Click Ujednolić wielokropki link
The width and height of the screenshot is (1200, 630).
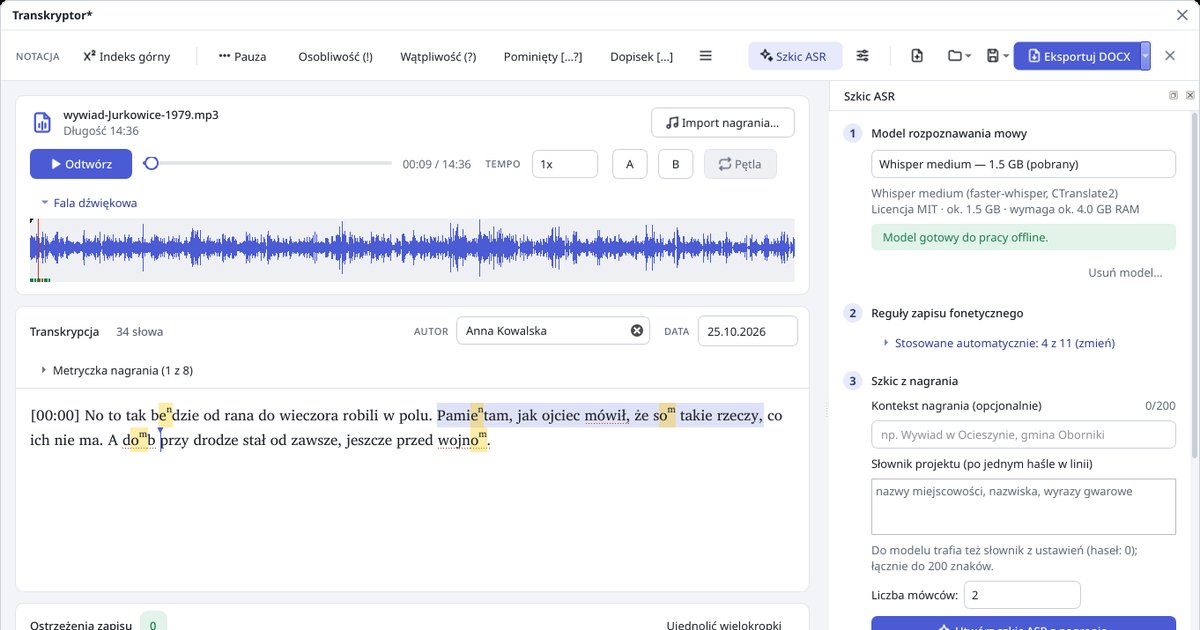724,625
